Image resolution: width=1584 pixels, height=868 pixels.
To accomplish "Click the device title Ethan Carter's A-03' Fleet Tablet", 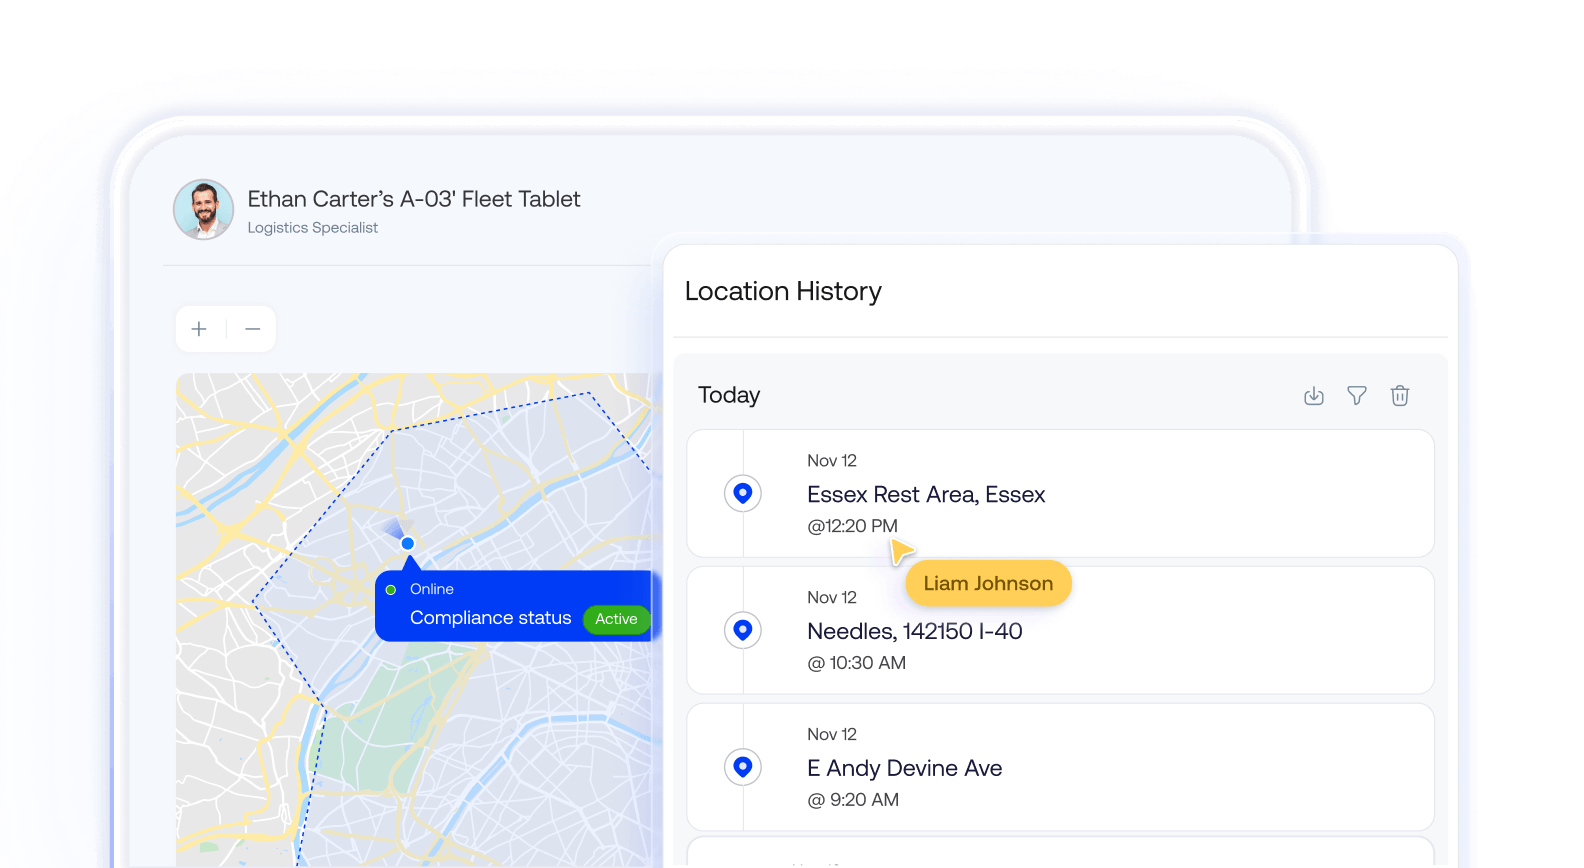I will [x=414, y=199].
